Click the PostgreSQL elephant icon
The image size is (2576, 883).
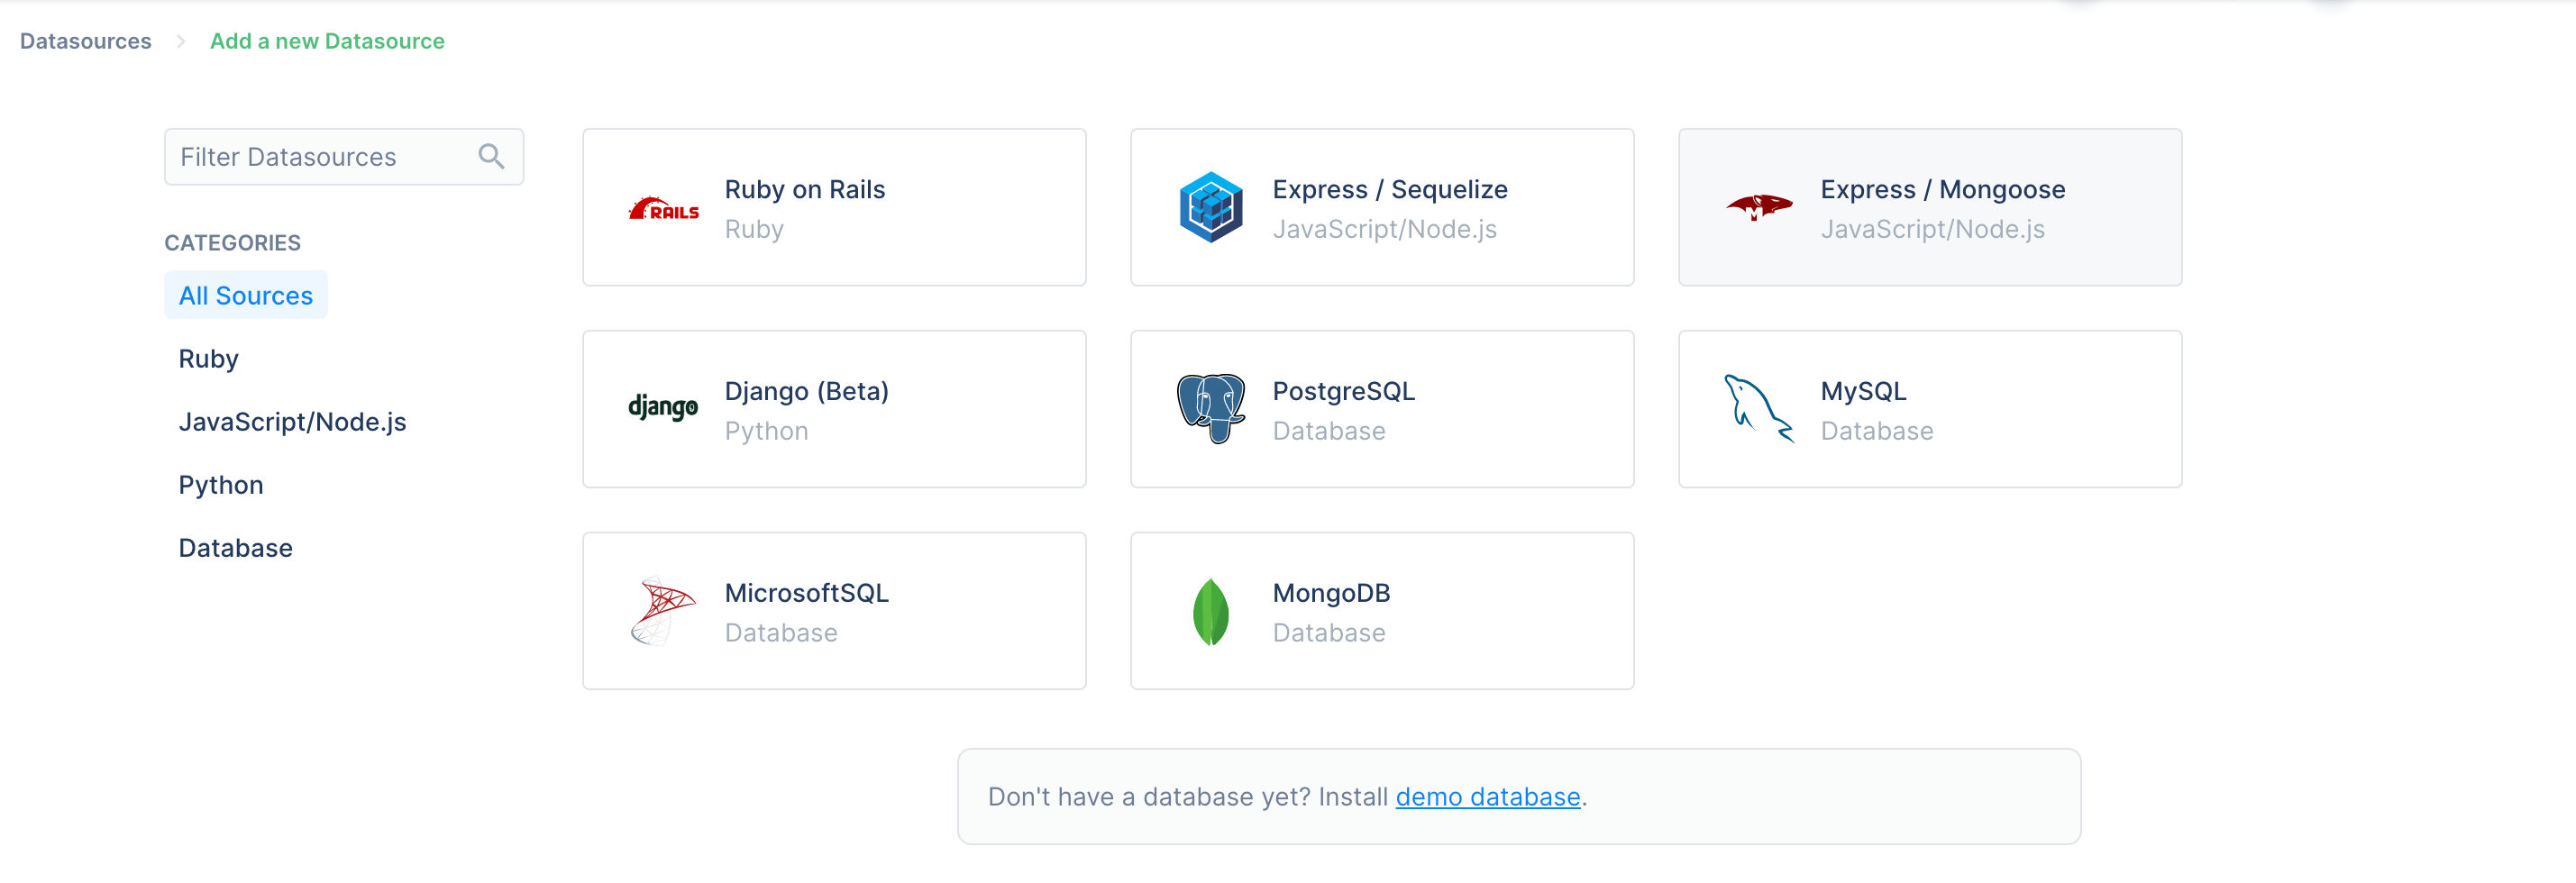point(1210,408)
